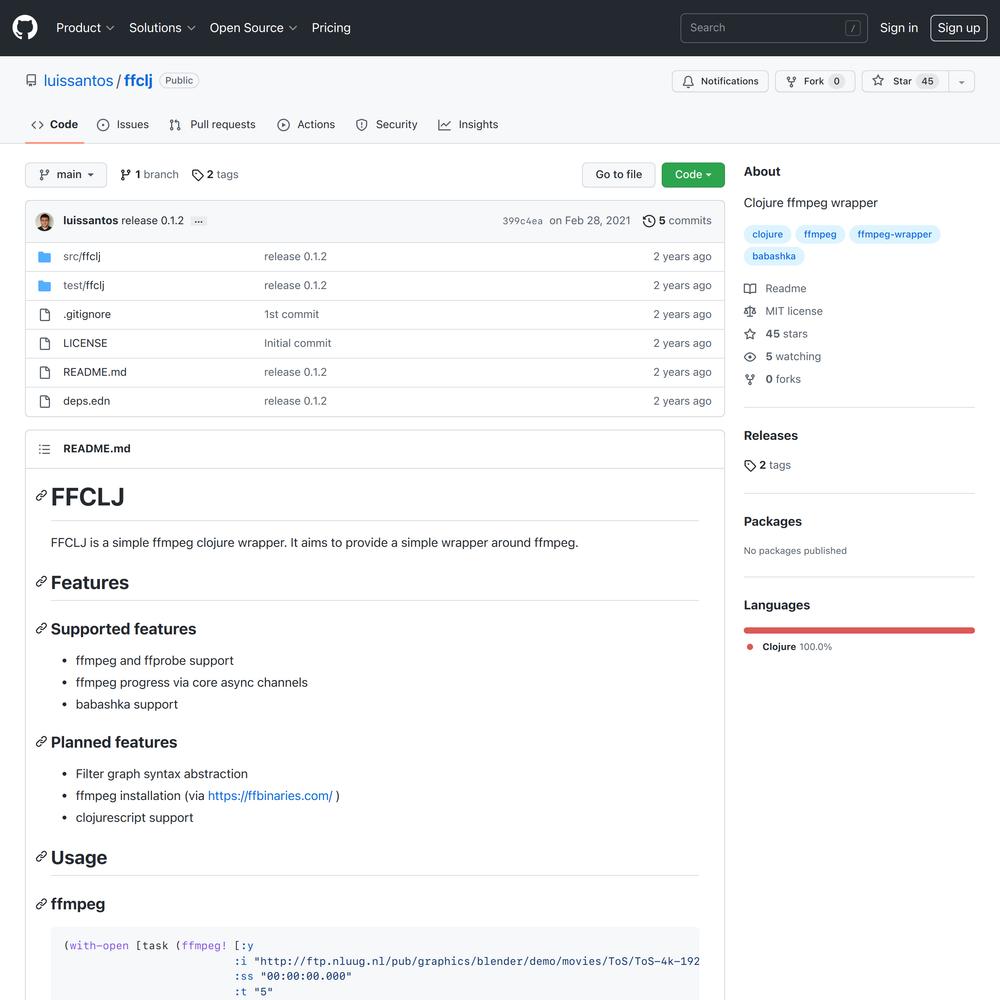Click the repository book icon beside luissantos
The width and height of the screenshot is (1000, 1000).
click(x=31, y=80)
